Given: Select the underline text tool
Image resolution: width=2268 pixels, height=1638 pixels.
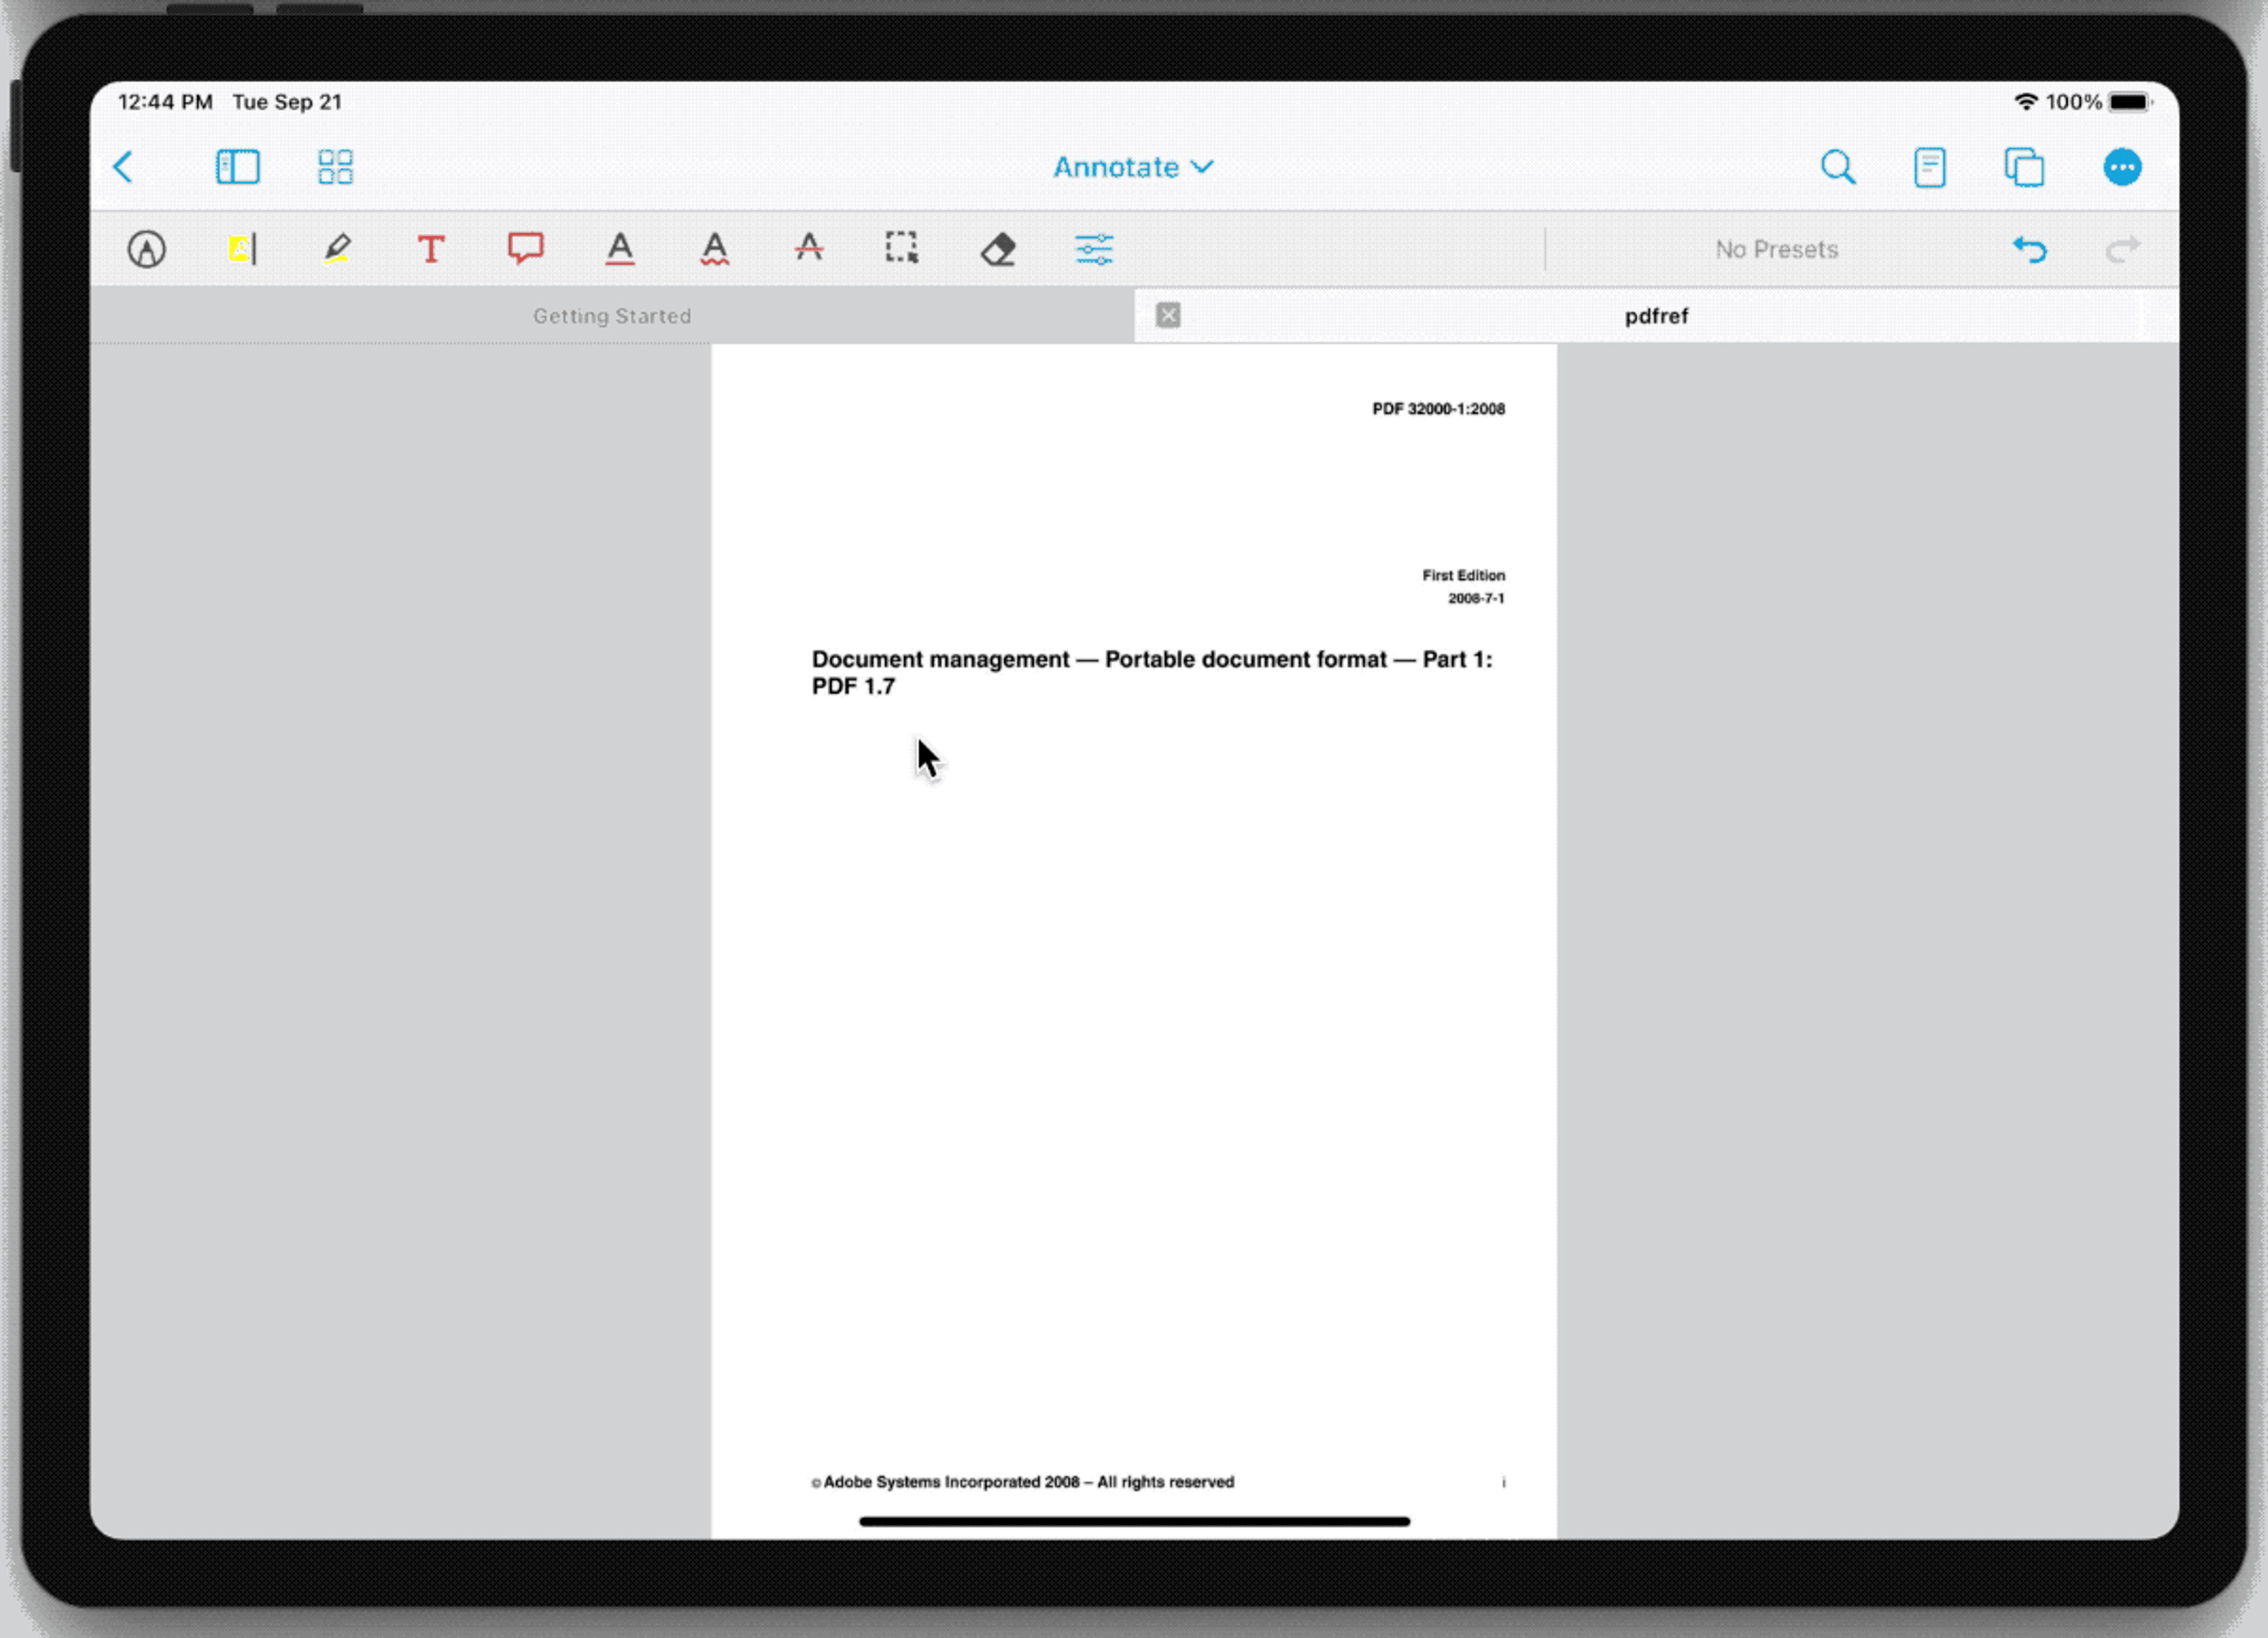Looking at the screenshot, I should pos(620,248).
